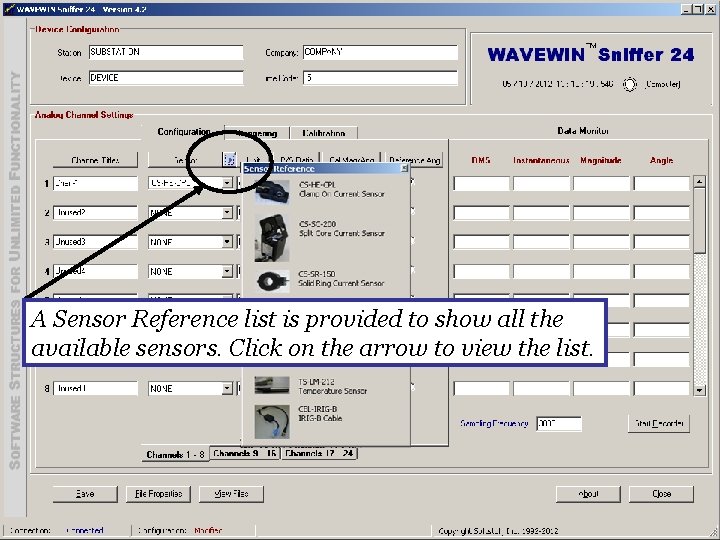The width and height of the screenshot is (720, 540).
Task: Click the 'Solid Ring Current Sensor' label
Action: click(x=341, y=283)
